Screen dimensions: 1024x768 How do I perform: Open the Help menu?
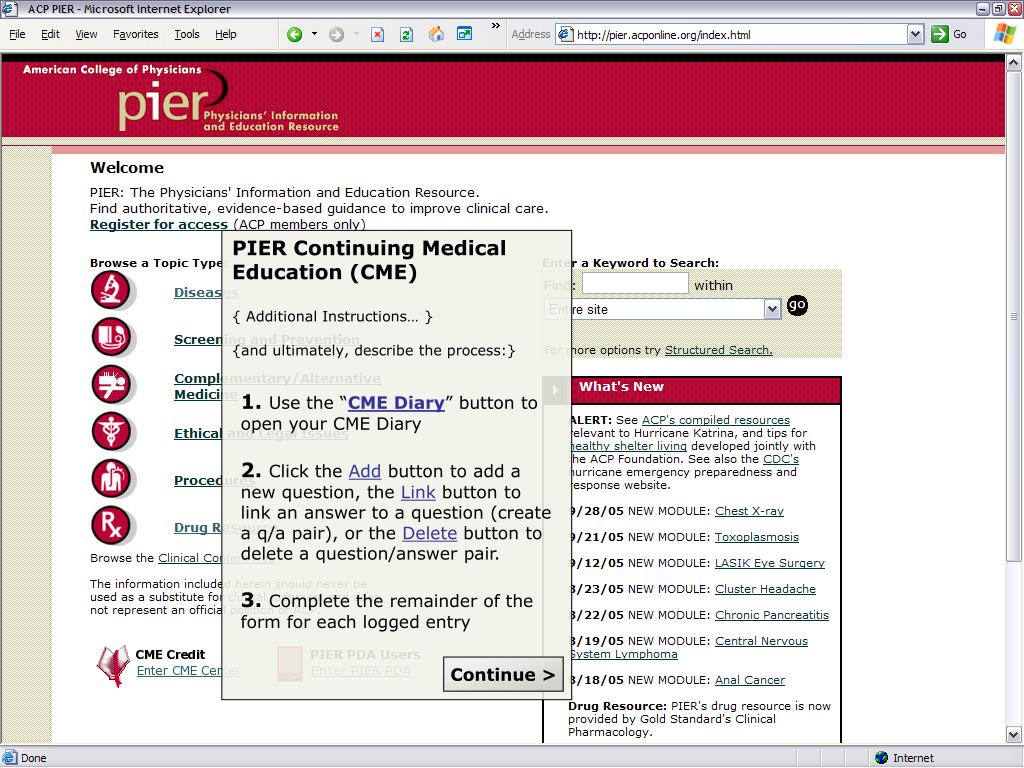pyautogui.click(x=226, y=35)
